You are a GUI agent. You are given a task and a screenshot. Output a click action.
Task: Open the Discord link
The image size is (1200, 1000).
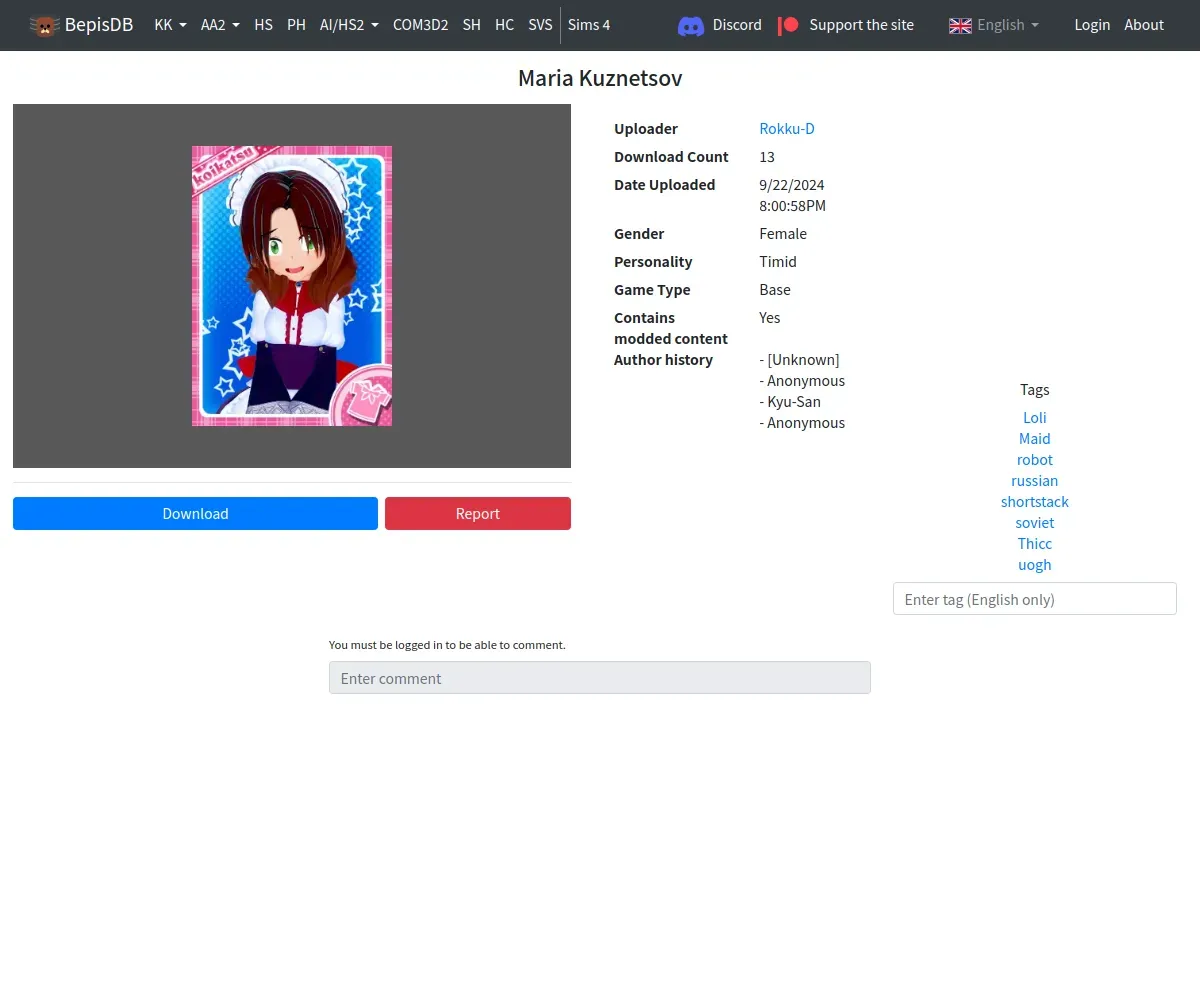[737, 25]
